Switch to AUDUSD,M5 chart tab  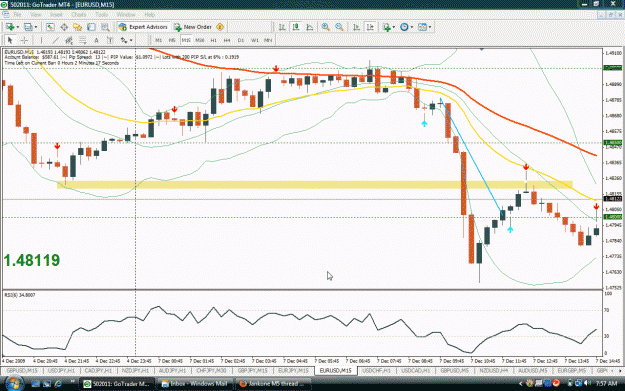(x=532, y=371)
